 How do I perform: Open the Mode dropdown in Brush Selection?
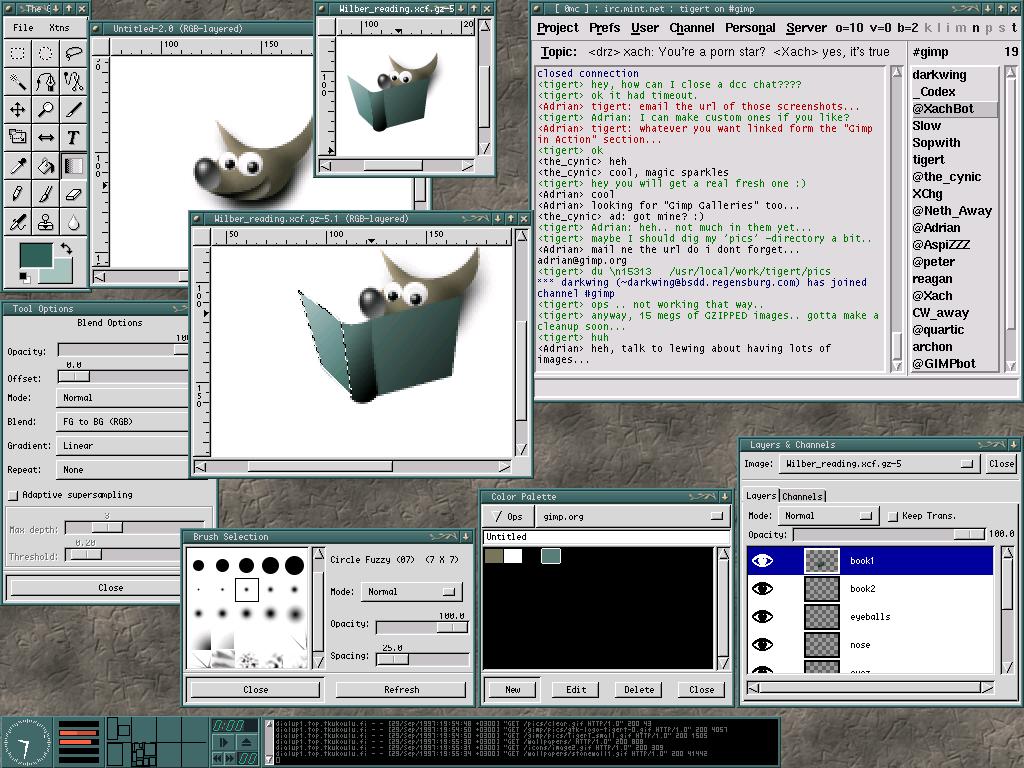(x=412, y=592)
